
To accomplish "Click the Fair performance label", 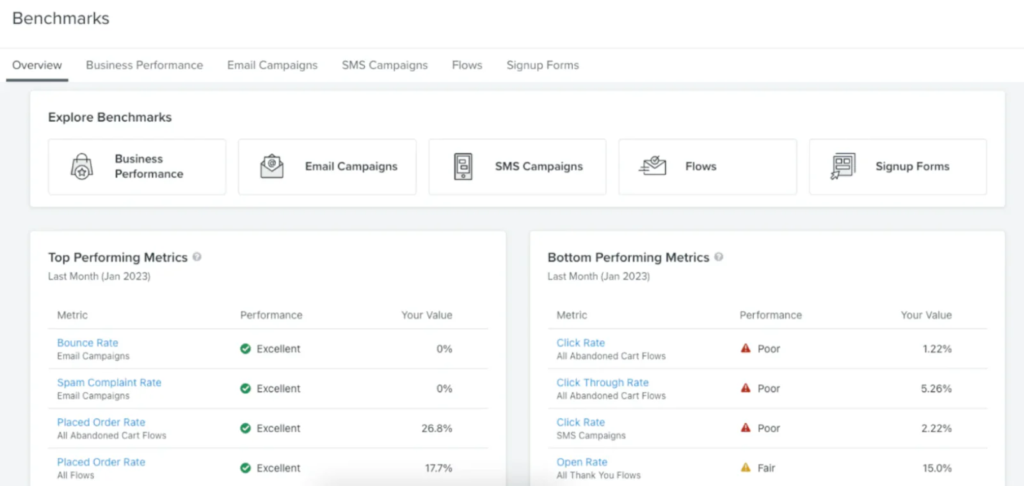I will coord(766,468).
